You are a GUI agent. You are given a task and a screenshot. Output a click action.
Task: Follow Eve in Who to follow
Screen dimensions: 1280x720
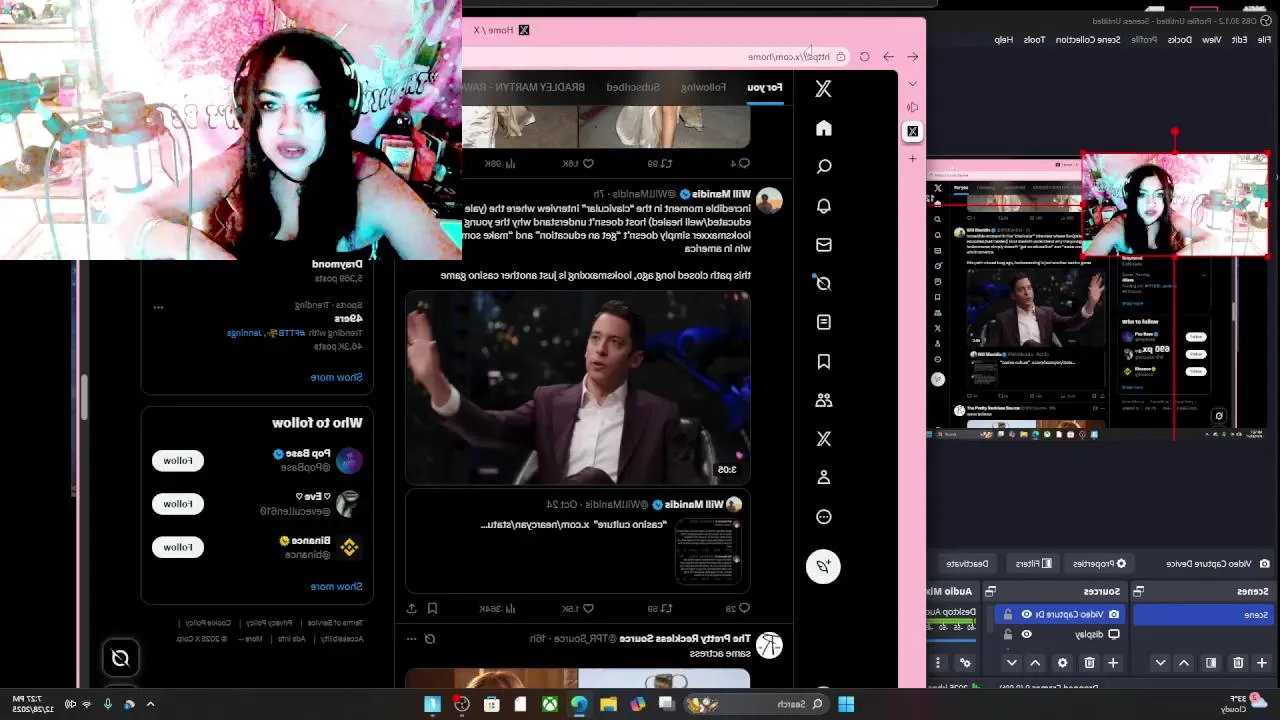[x=178, y=504]
